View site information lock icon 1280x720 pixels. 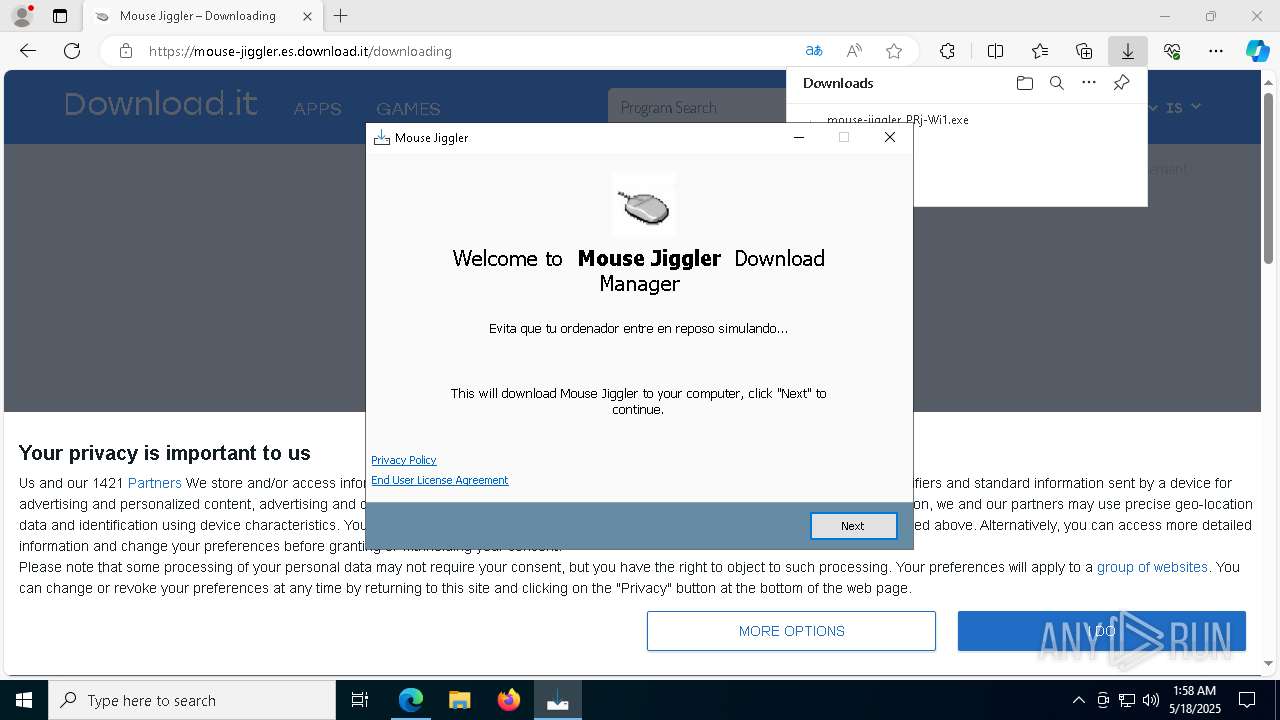126,51
